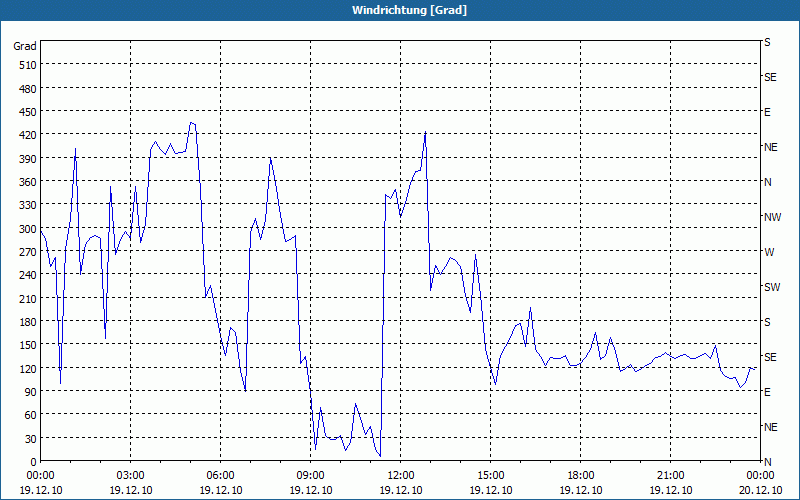Viewport: 800px width, 500px height.
Task: Select the "20.12.10" date label
Action: (x=760, y=490)
